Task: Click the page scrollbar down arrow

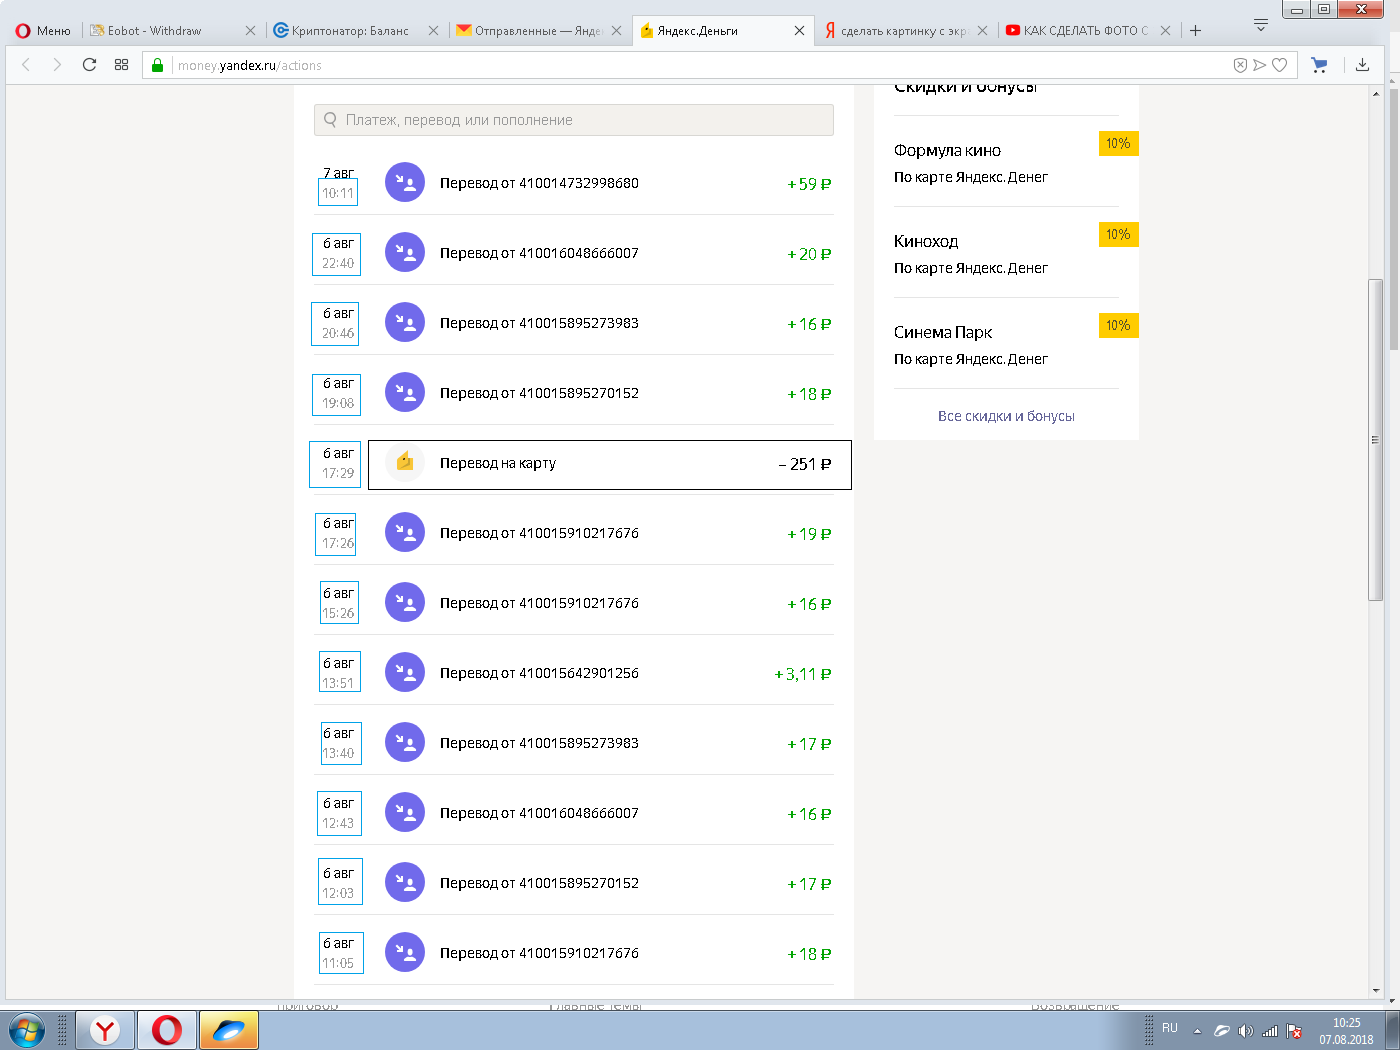Action: [1376, 990]
